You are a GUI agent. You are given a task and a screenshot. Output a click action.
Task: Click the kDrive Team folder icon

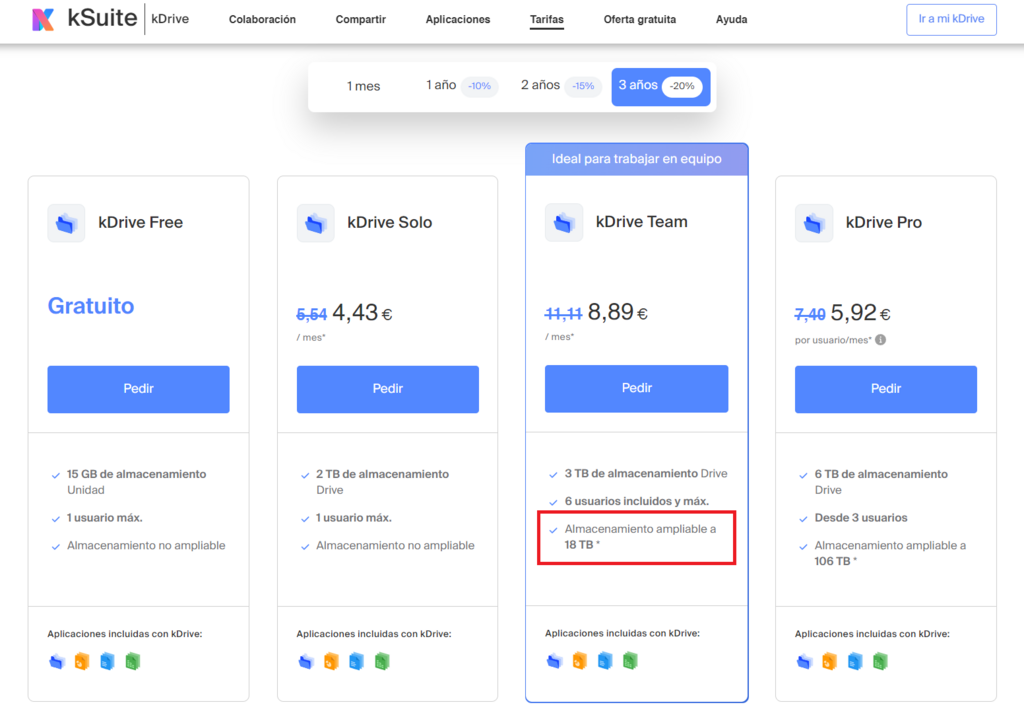tap(564, 223)
